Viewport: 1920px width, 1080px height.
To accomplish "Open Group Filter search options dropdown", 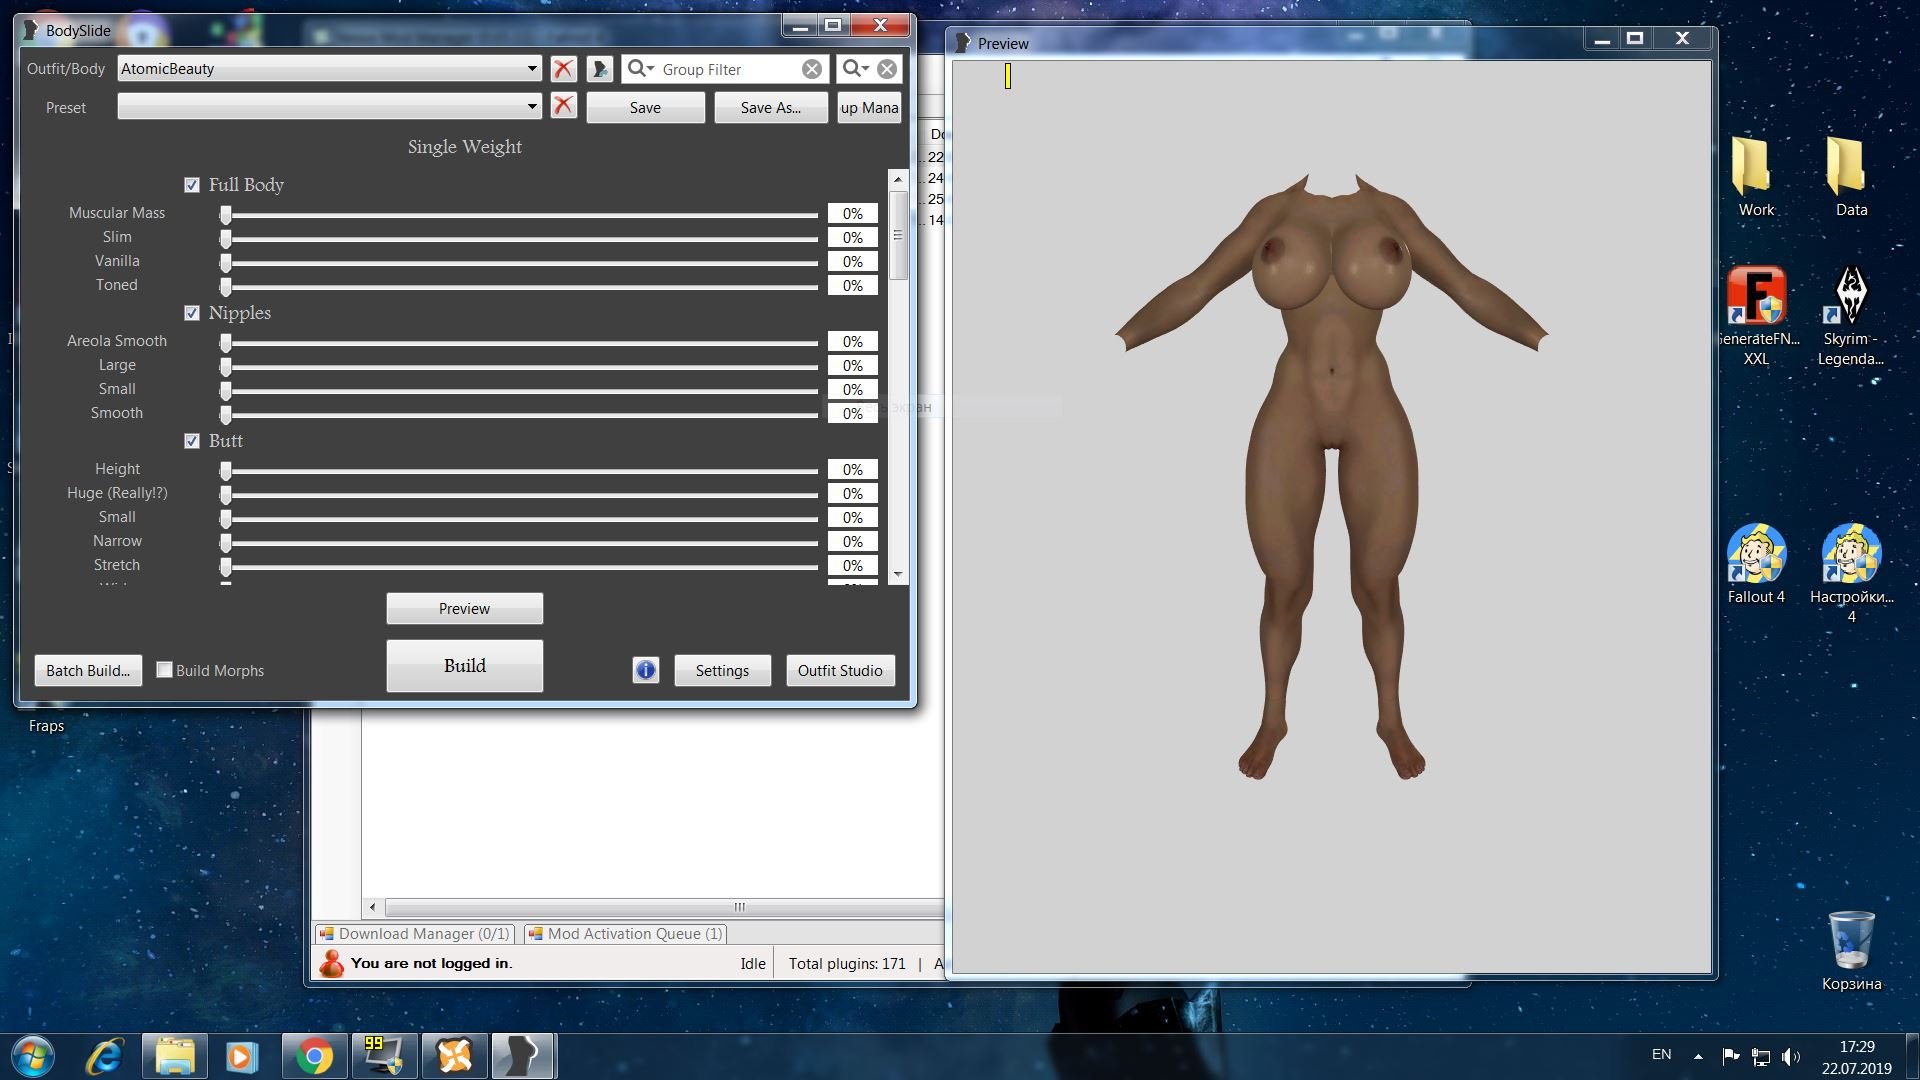I will click(641, 69).
